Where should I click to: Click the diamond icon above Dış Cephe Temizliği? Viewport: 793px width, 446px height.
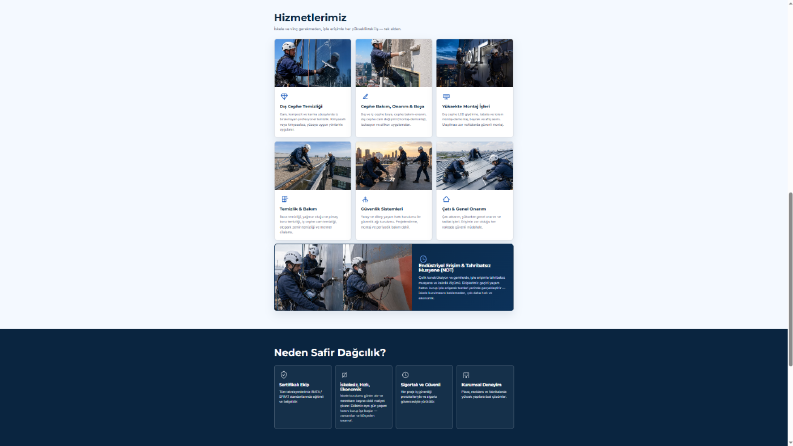284,96
